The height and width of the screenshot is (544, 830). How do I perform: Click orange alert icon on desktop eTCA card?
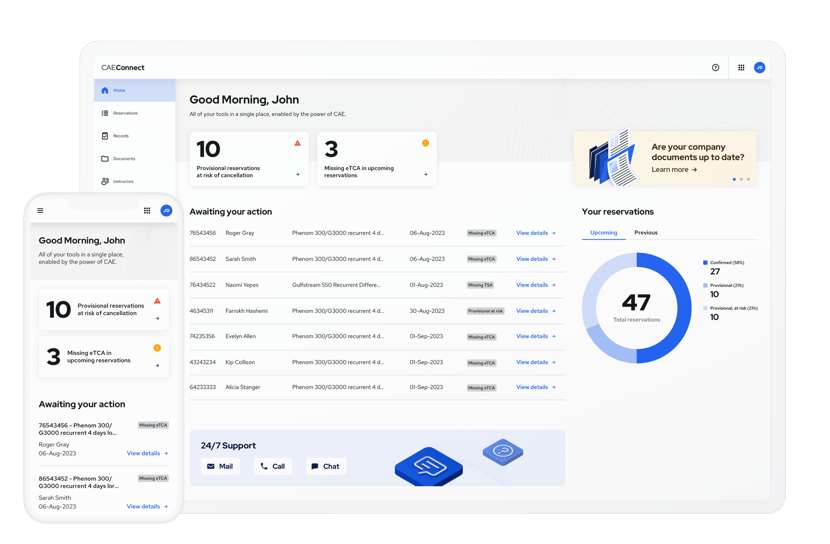[425, 143]
